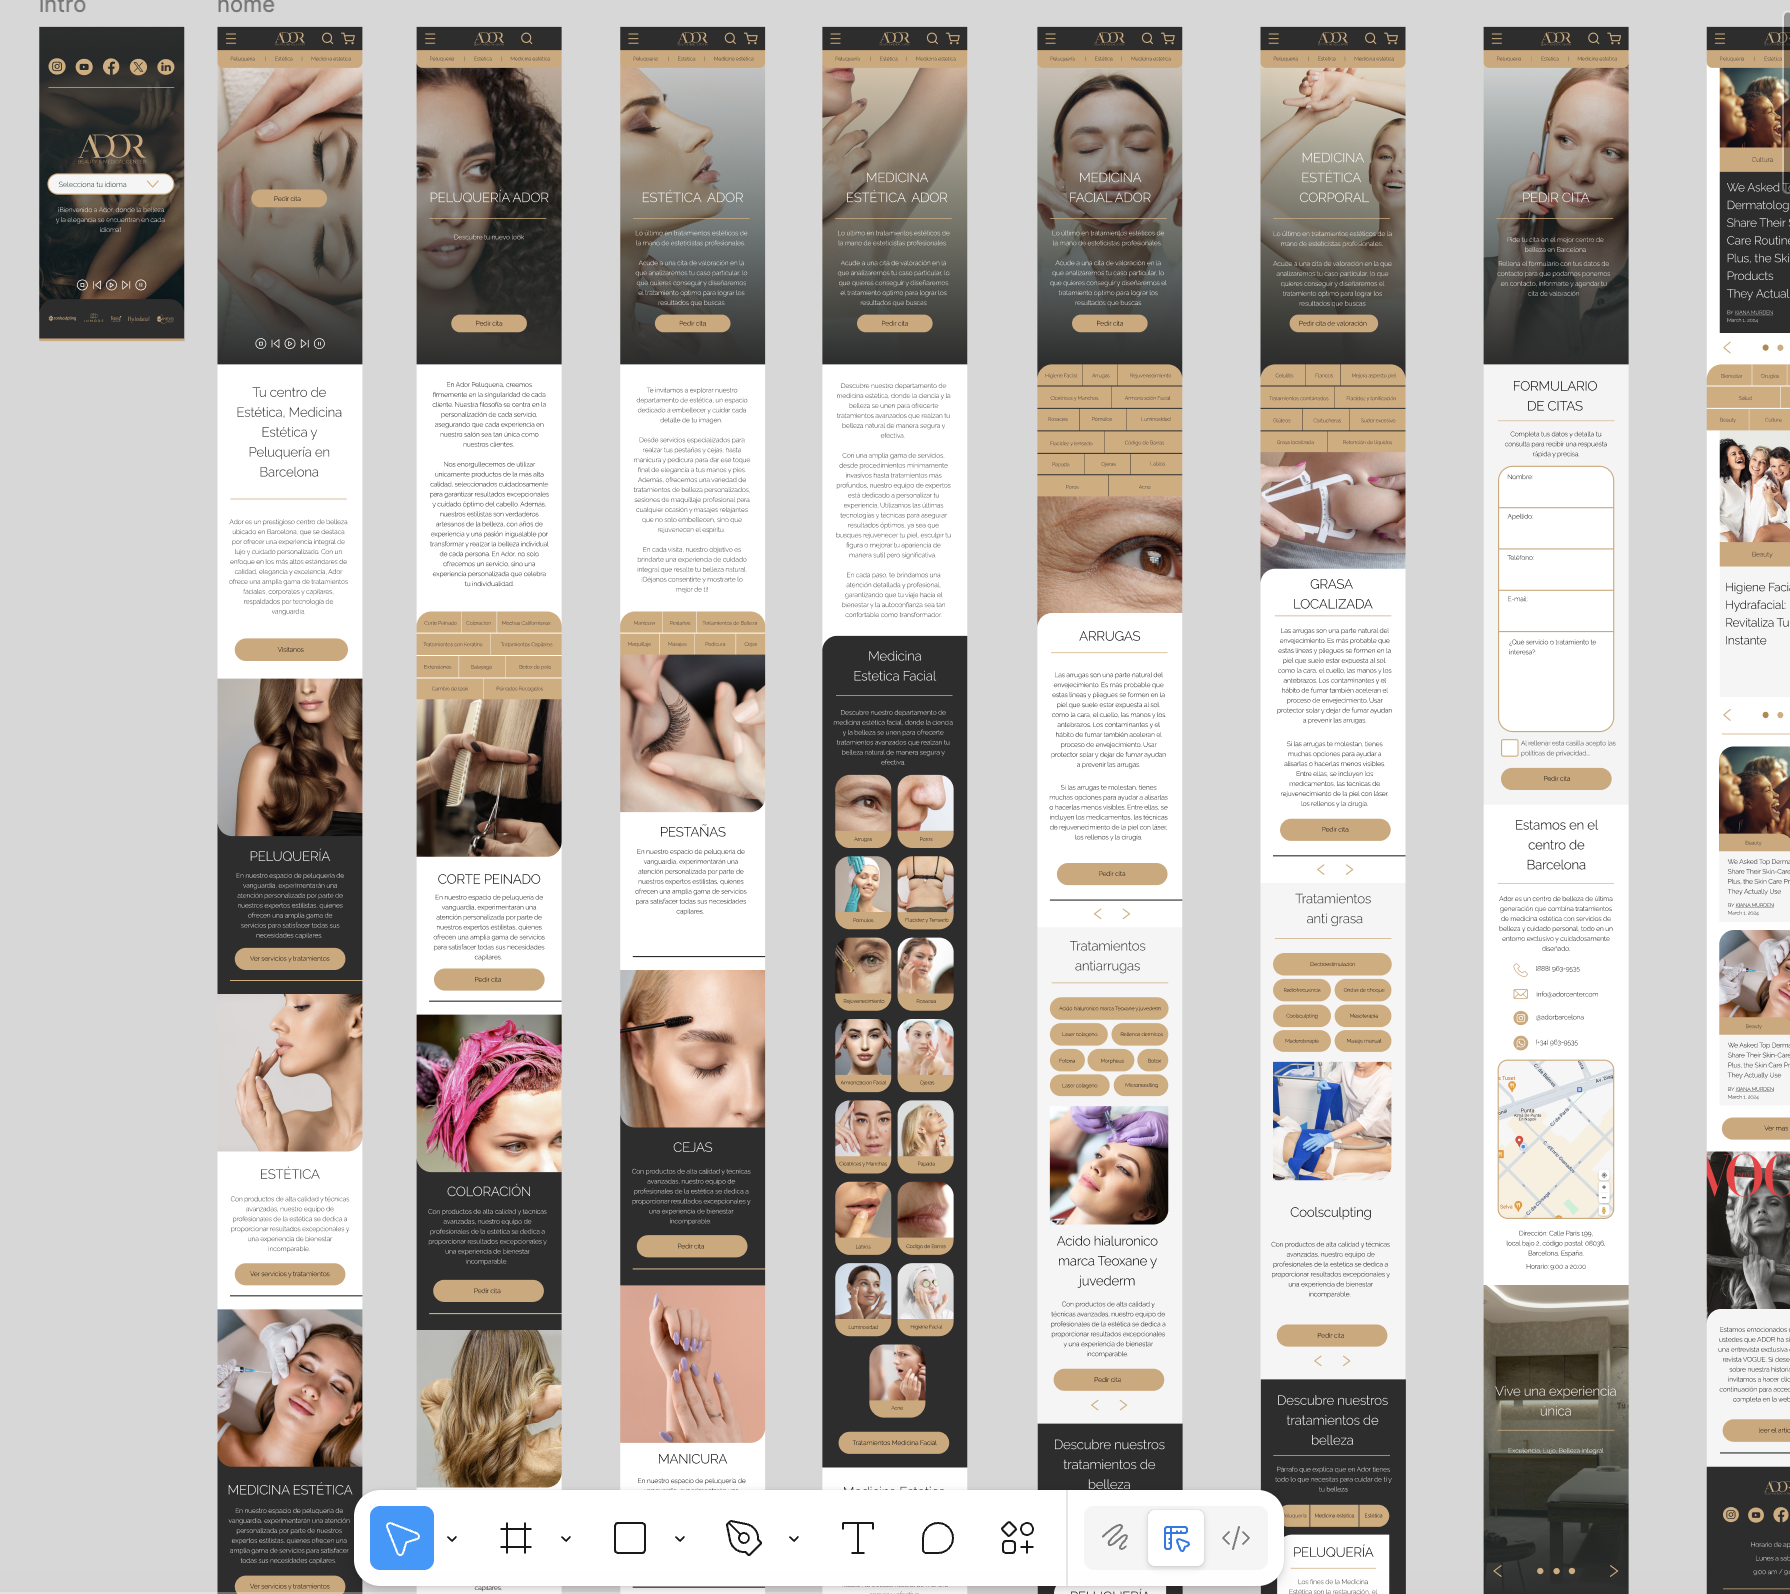Open the Move tool dropdown chevron
The width and height of the screenshot is (1790, 1594).
[x=452, y=1538]
